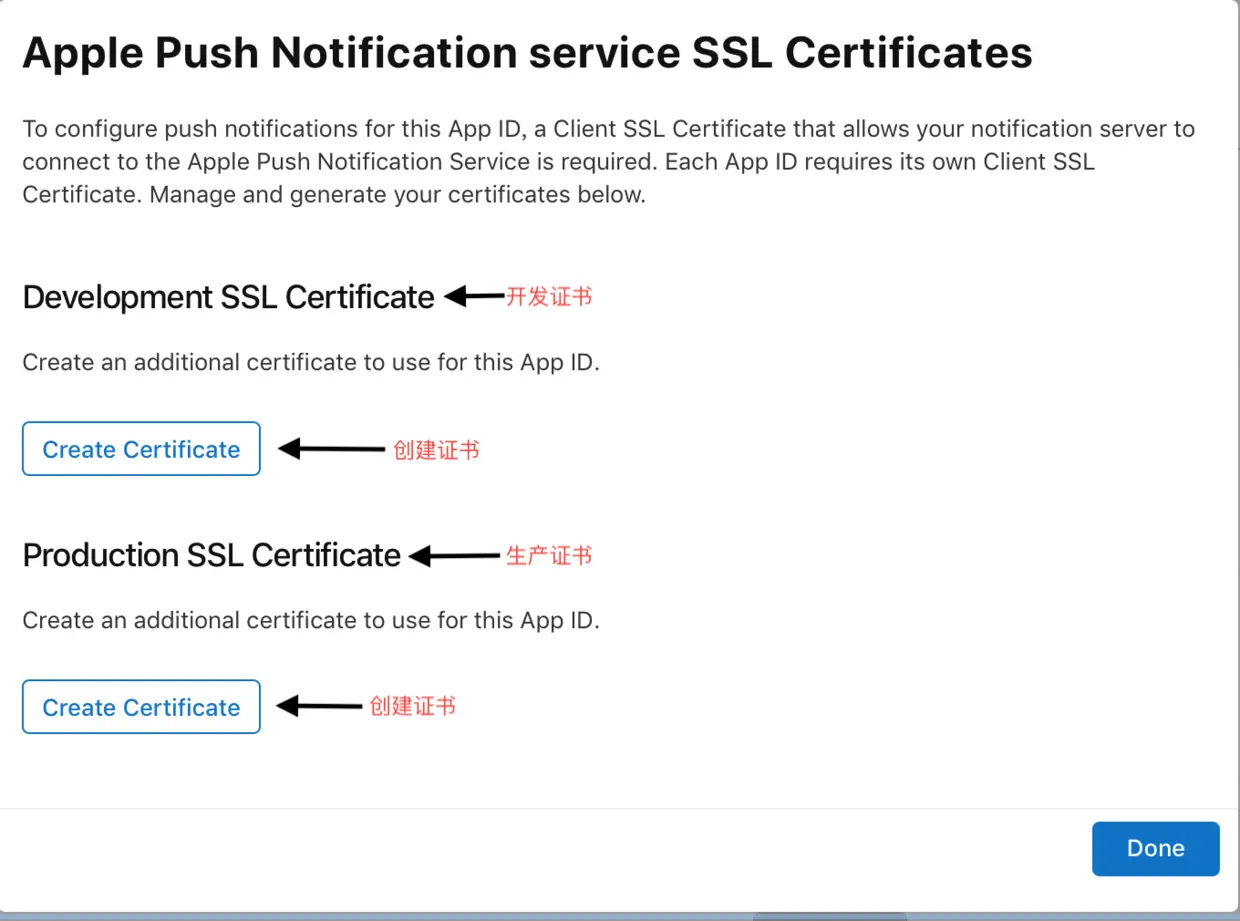Click Create Certificate under Production SSL Certificate
1240x921 pixels.
tap(141, 707)
